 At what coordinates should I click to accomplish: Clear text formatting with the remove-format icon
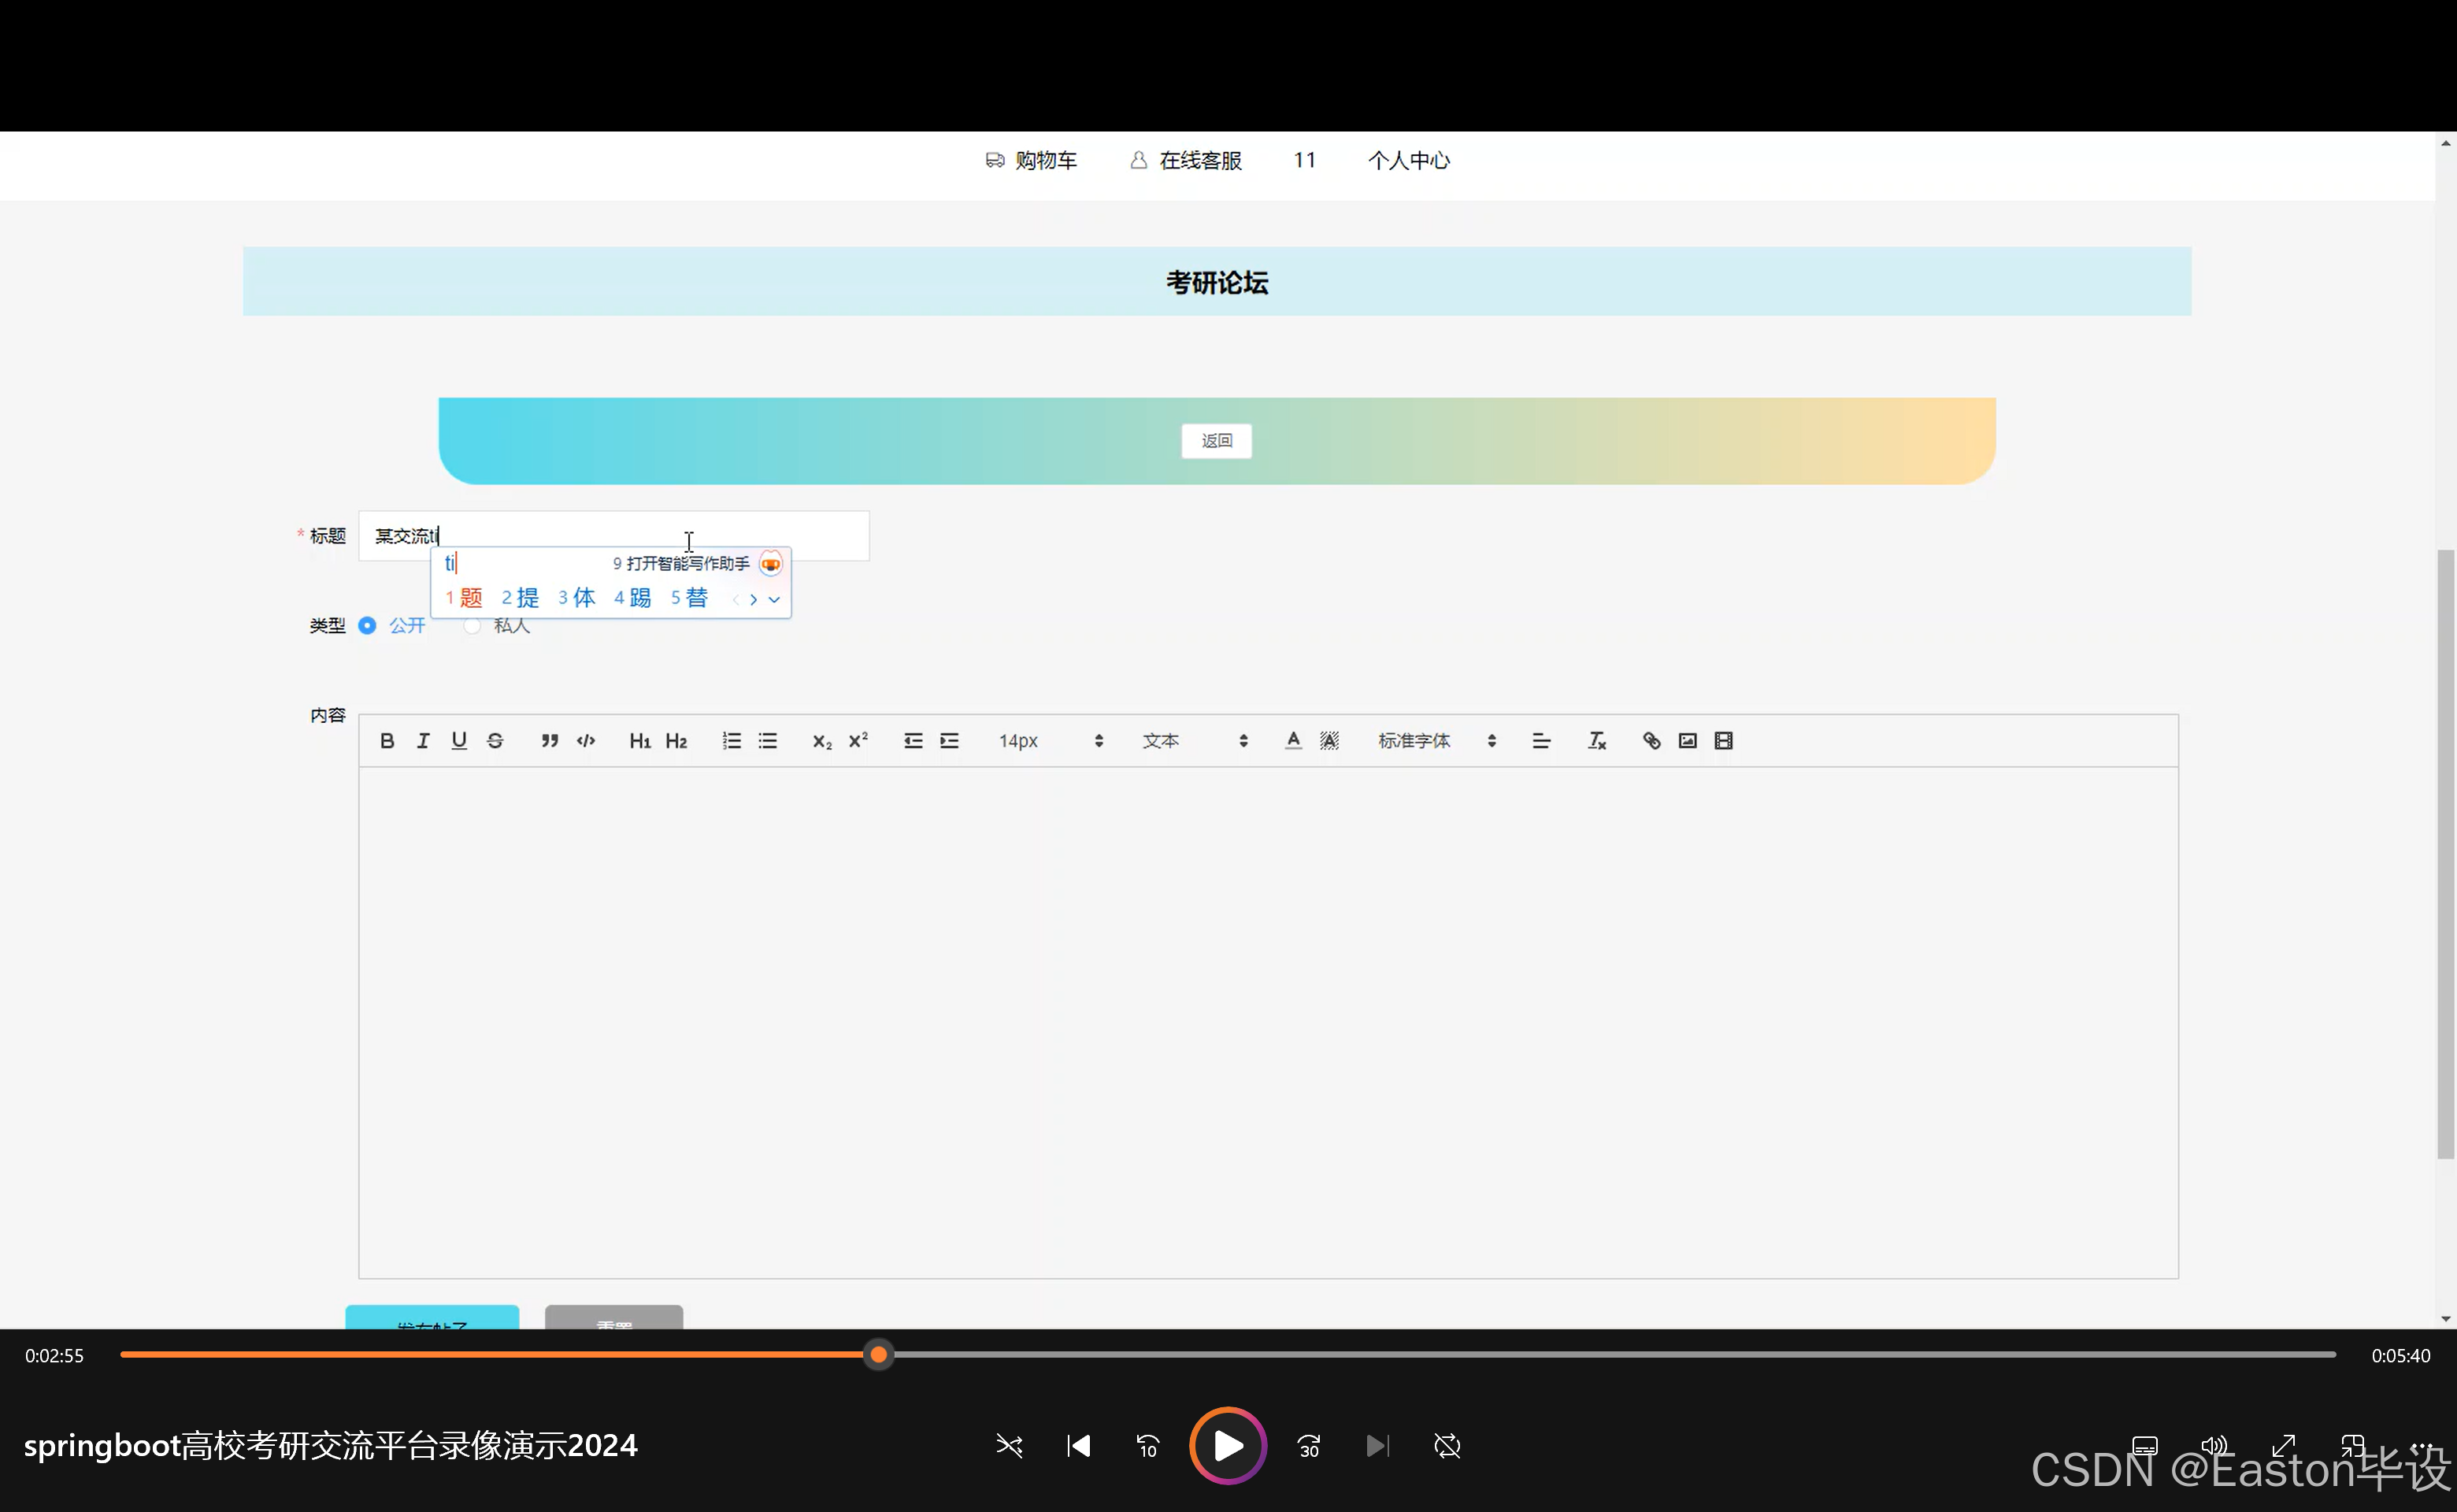1596,740
